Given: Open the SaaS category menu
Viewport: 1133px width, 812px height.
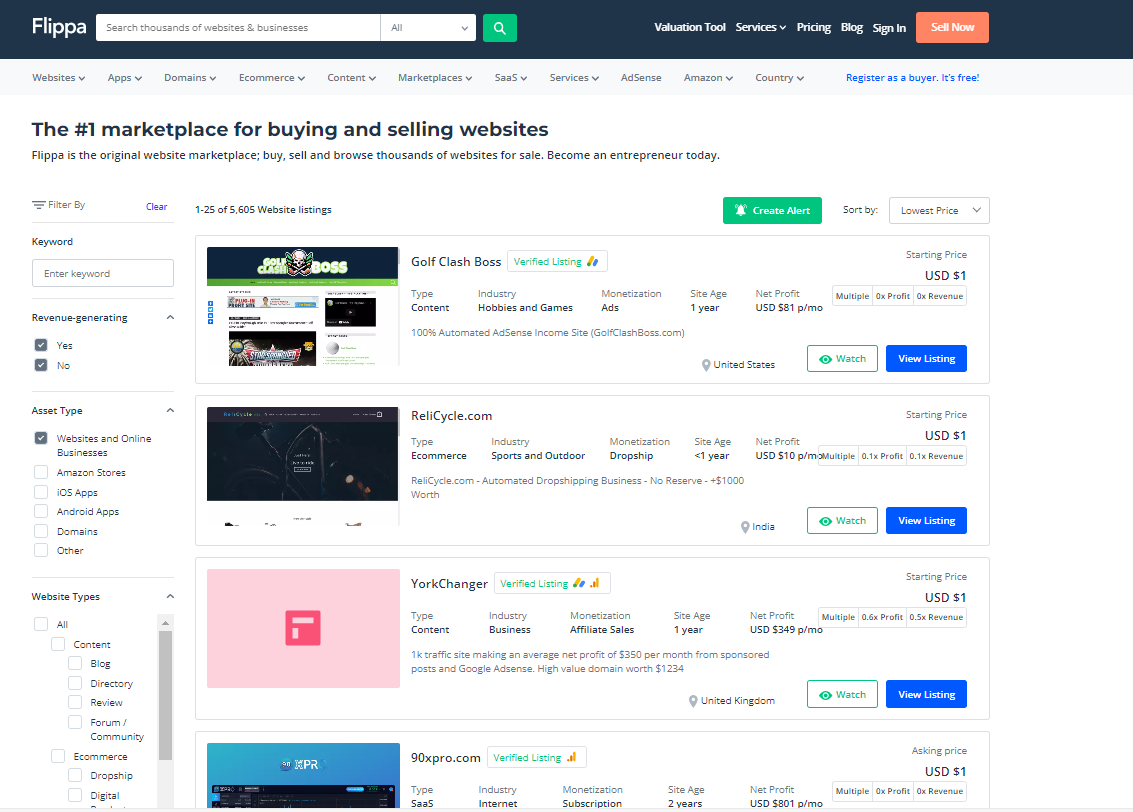Looking at the screenshot, I should [511, 77].
